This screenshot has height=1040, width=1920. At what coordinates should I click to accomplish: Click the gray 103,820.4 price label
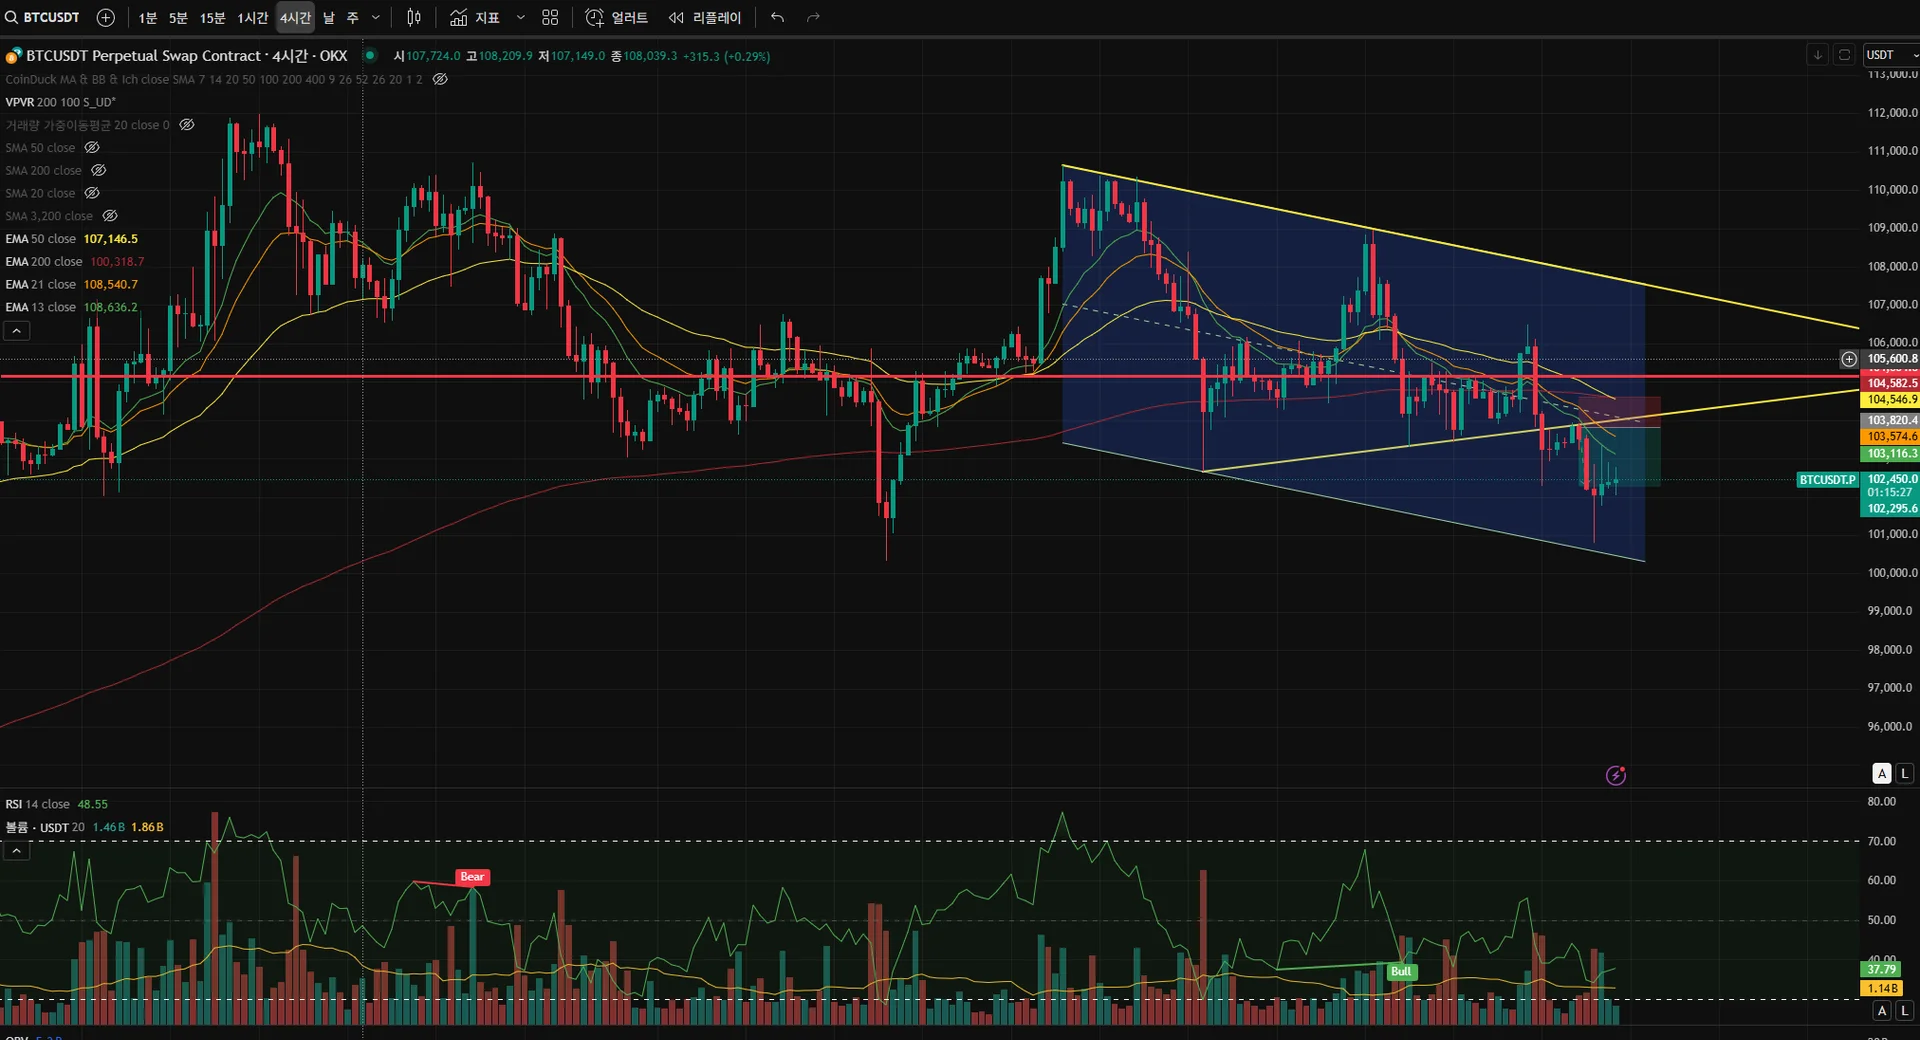click(x=1890, y=420)
